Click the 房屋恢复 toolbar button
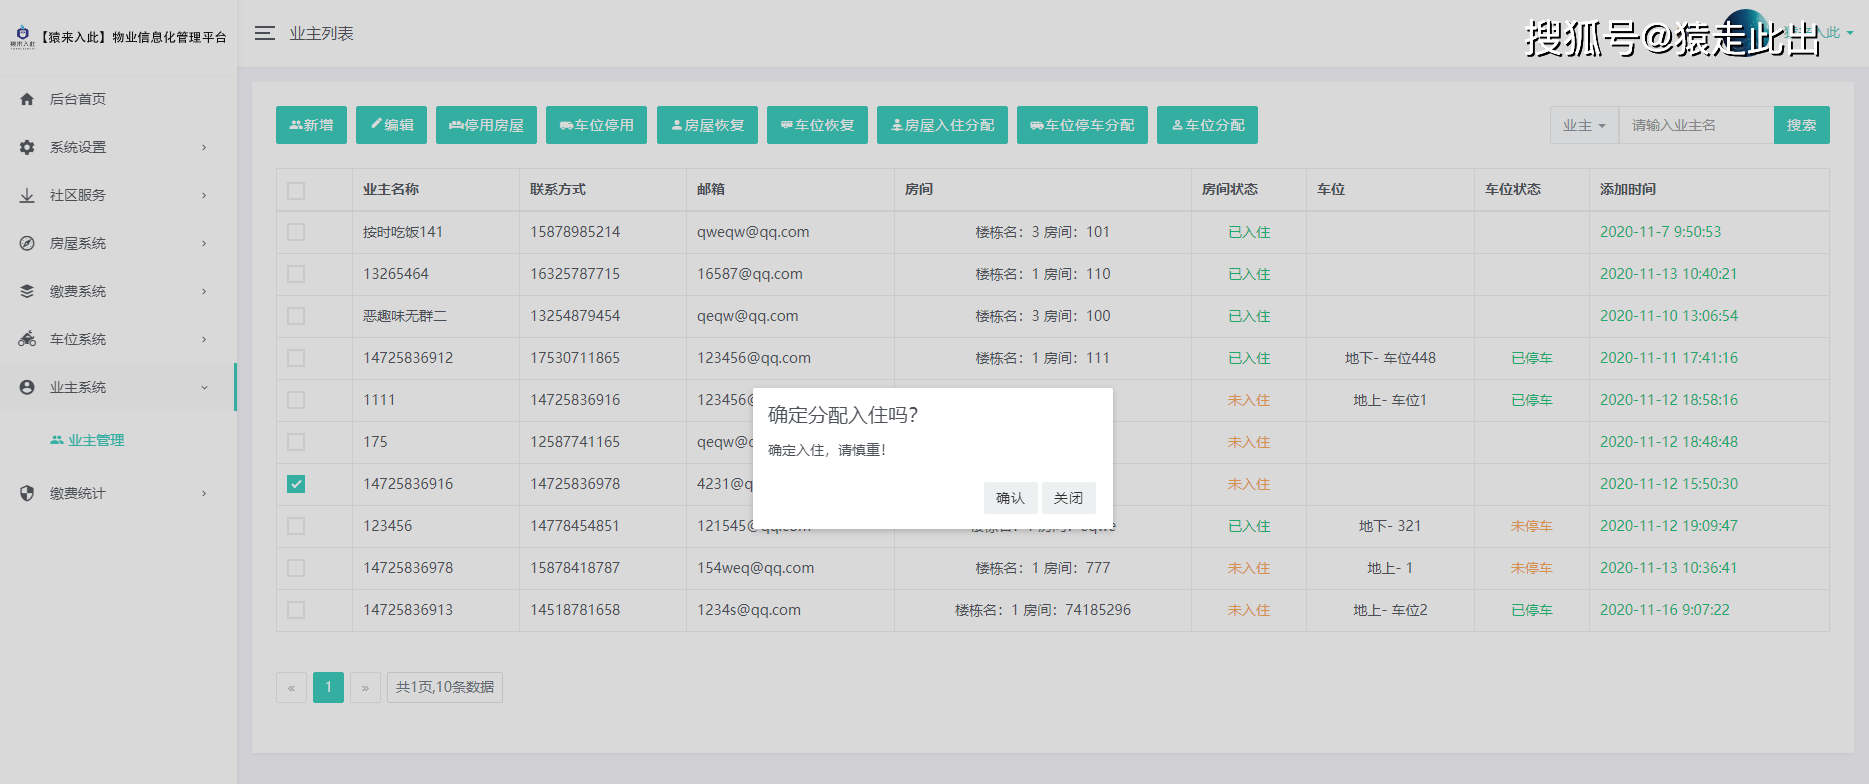1869x784 pixels. point(707,125)
